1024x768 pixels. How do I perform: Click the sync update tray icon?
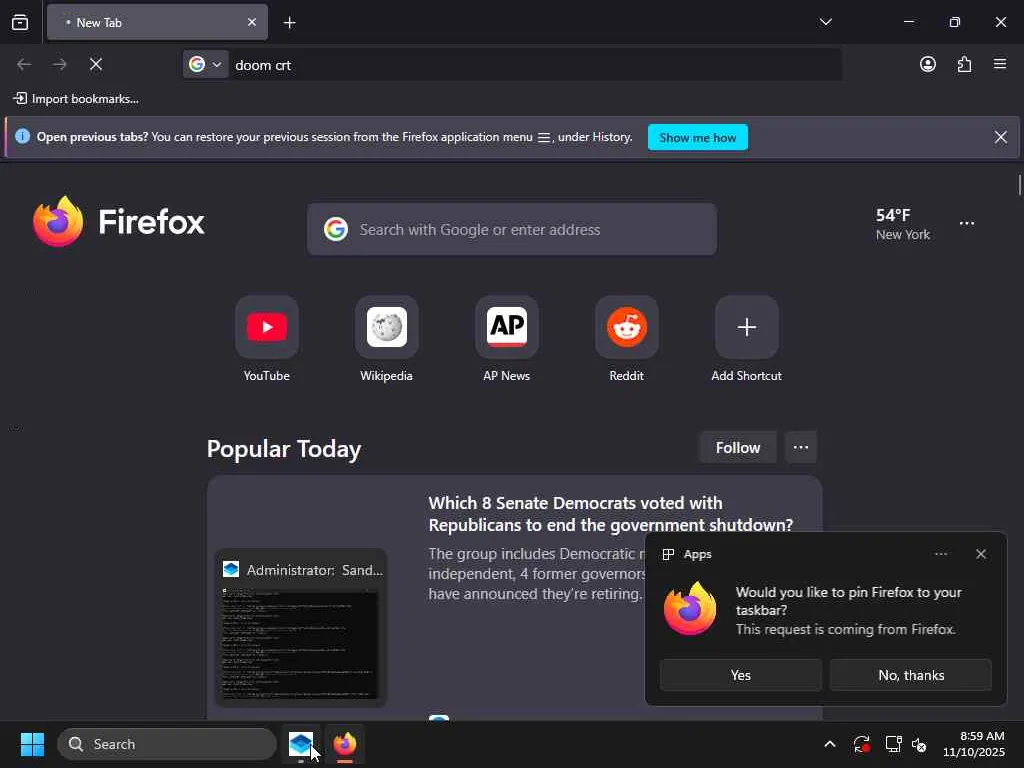(x=861, y=744)
